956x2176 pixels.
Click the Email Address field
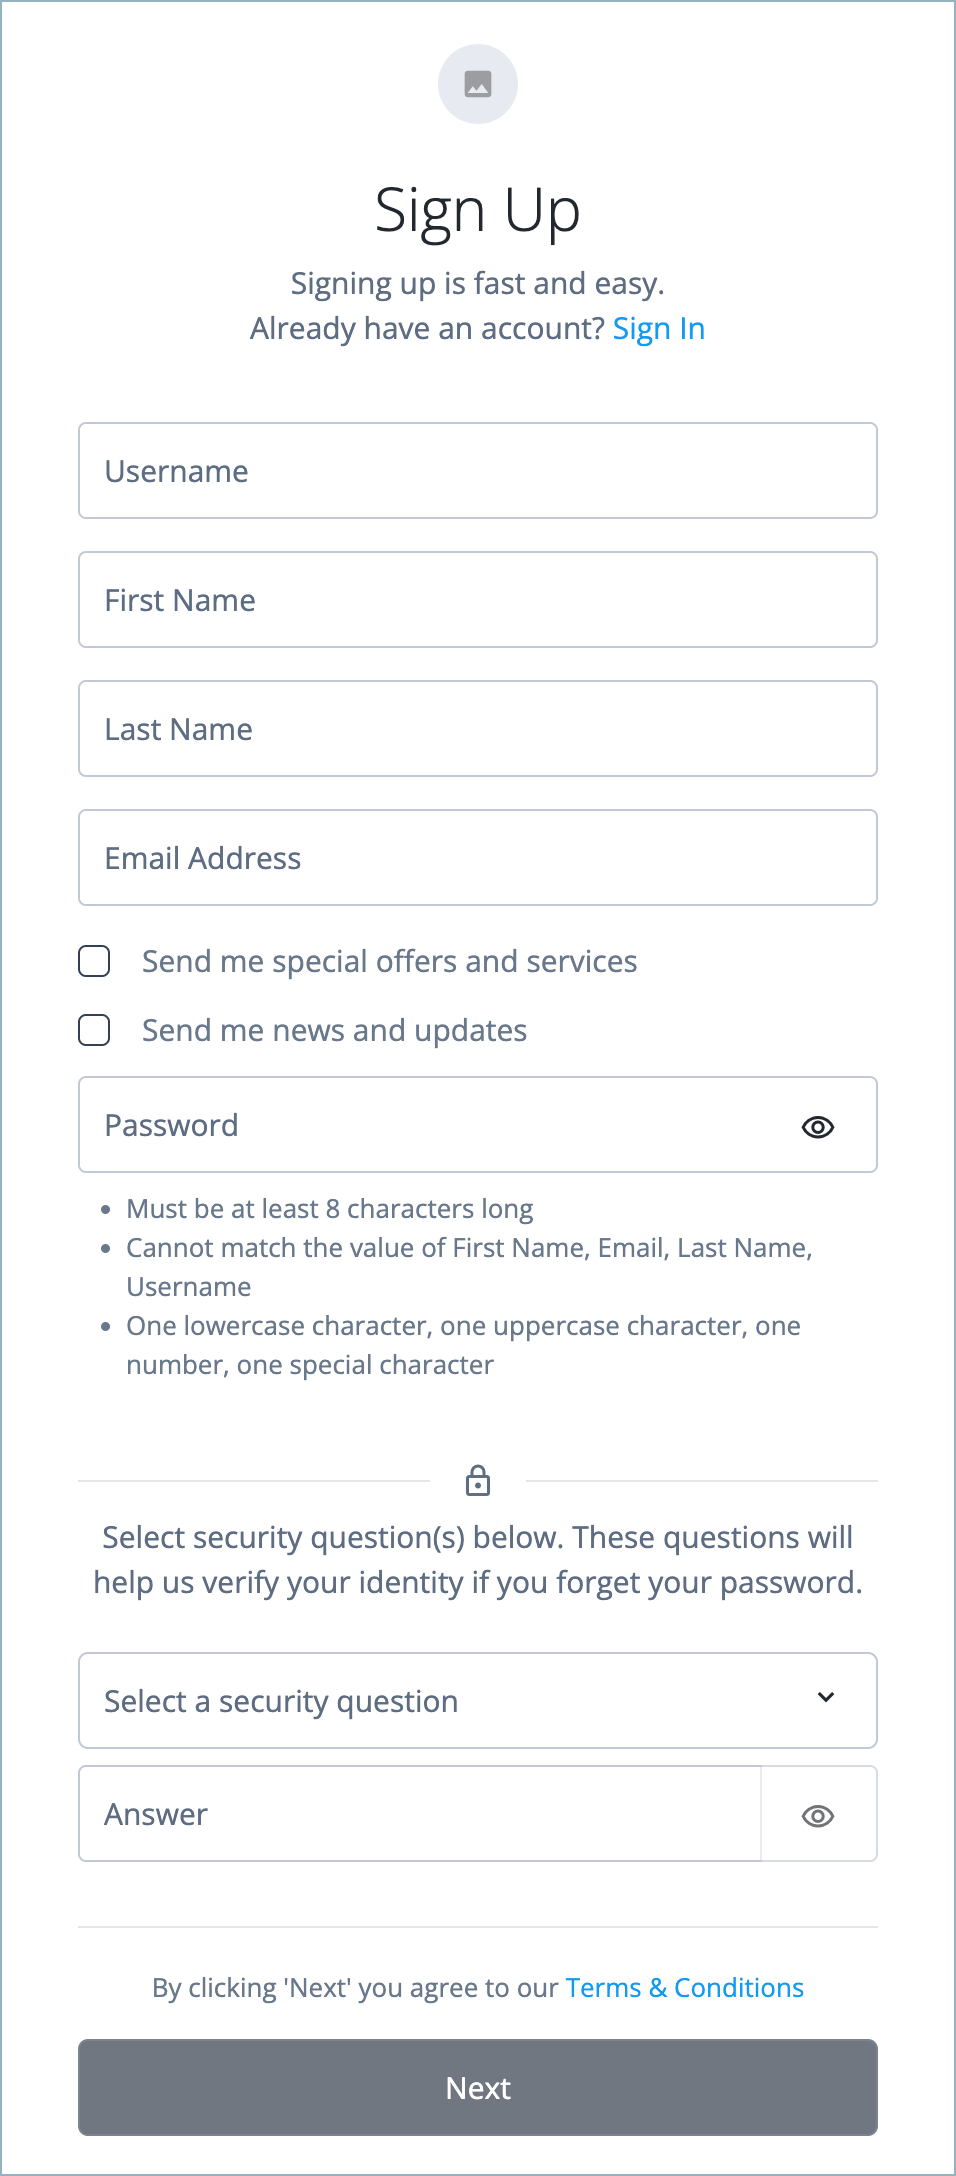[x=477, y=857]
